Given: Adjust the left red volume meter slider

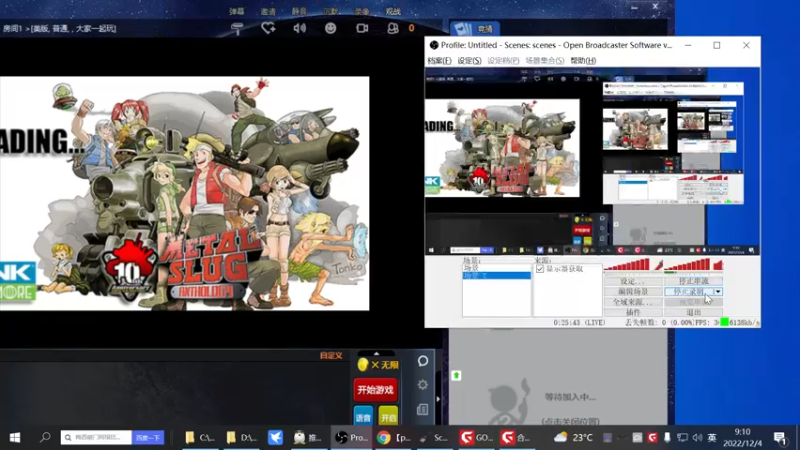Looking at the screenshot, I should [627, 264].
